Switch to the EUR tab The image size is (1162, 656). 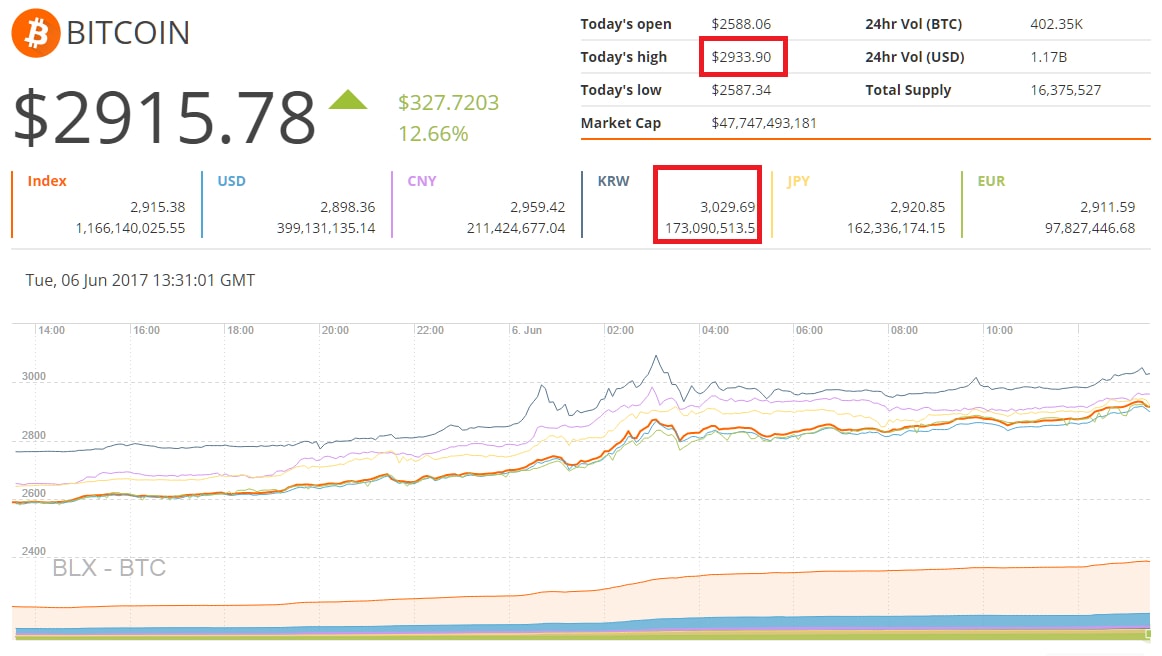click(991, 181)
